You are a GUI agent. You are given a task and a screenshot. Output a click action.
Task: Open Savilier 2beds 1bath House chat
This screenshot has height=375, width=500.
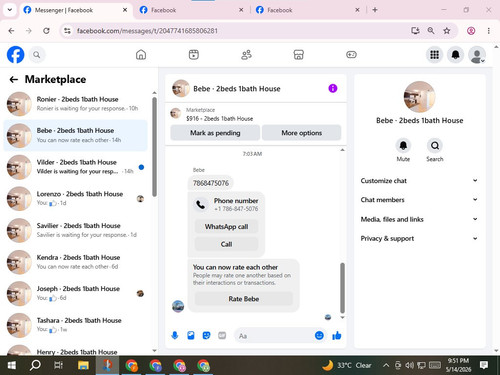tap(76, 230)
